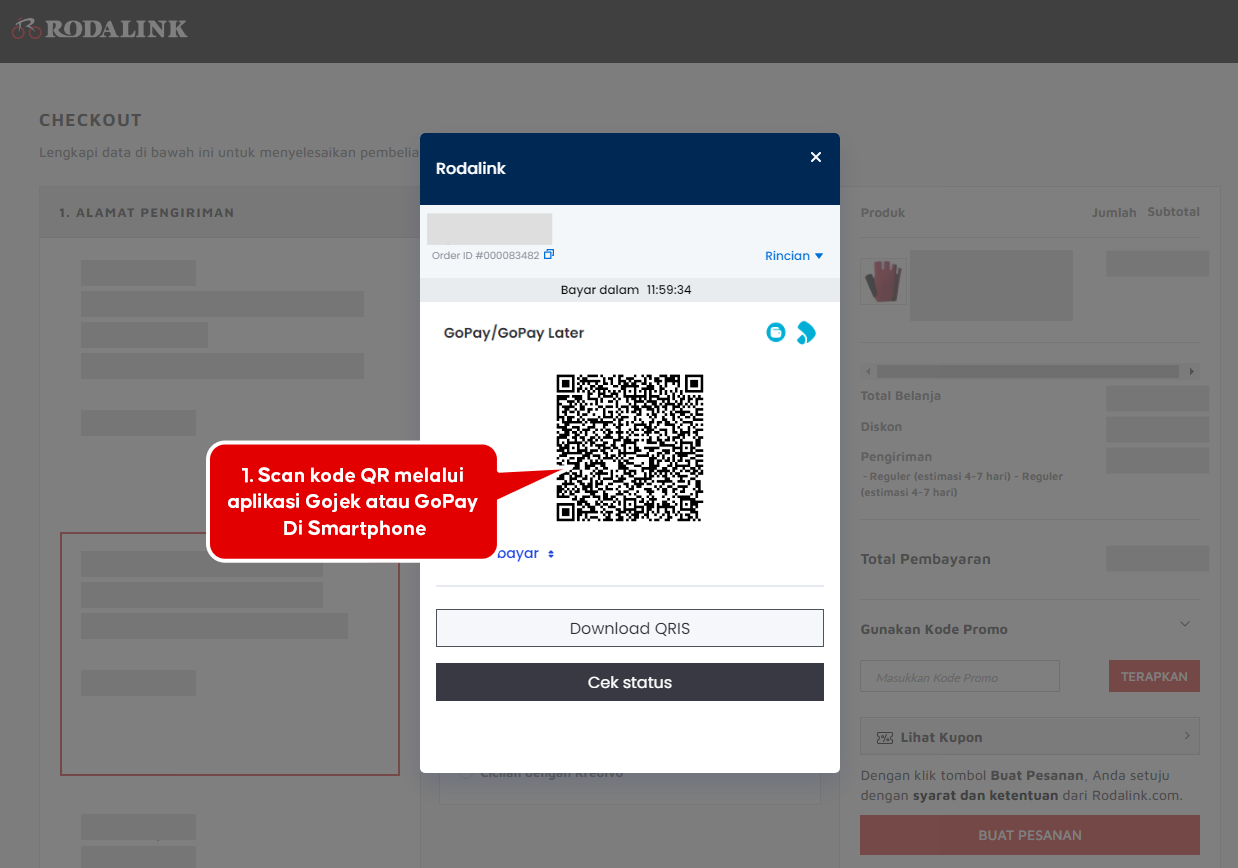Screen dimensions: 1238x868
Task: Click the Masukkan Kode Promo field
Action: 960,677
